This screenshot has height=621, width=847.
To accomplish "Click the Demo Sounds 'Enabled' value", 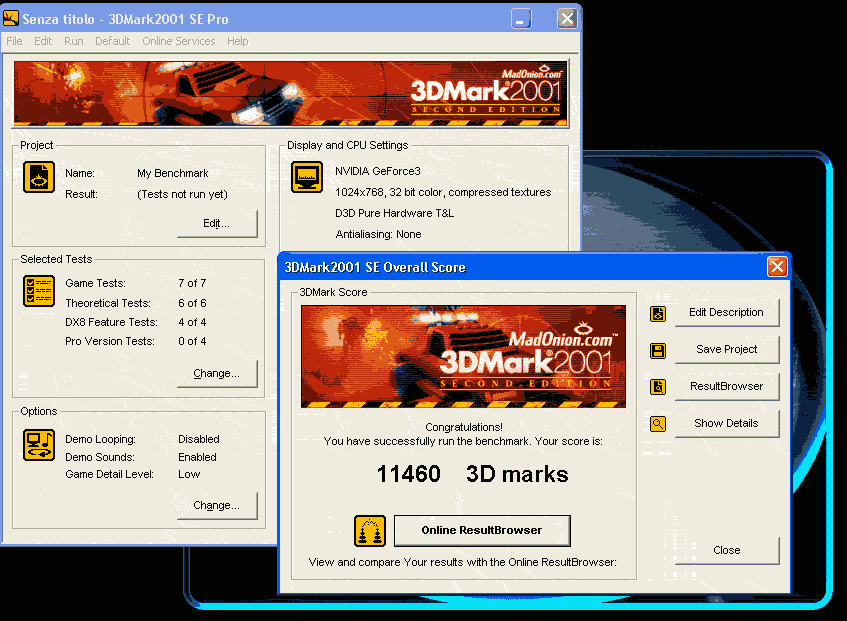I will 197,457.
